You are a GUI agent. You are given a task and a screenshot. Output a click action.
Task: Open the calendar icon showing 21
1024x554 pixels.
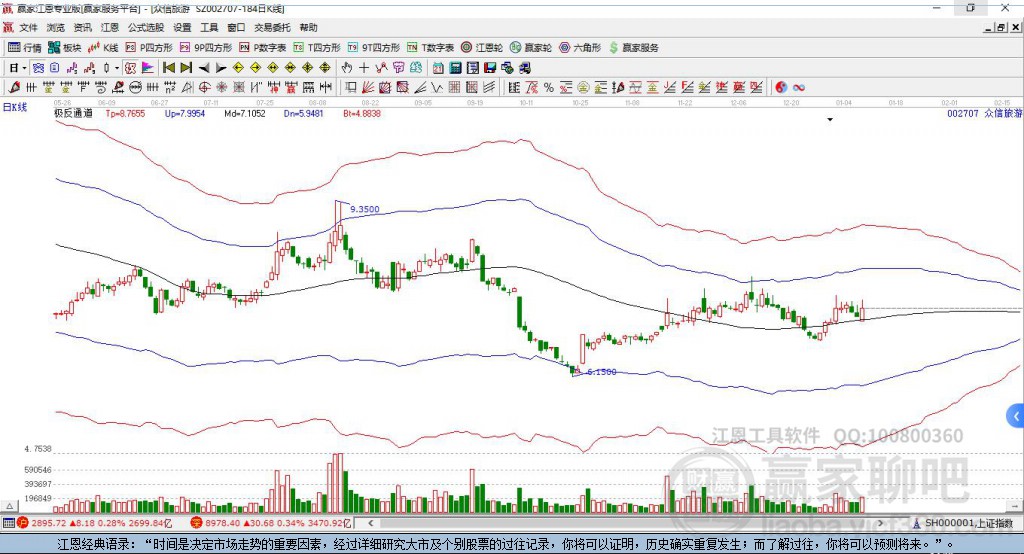coord(438,68)
